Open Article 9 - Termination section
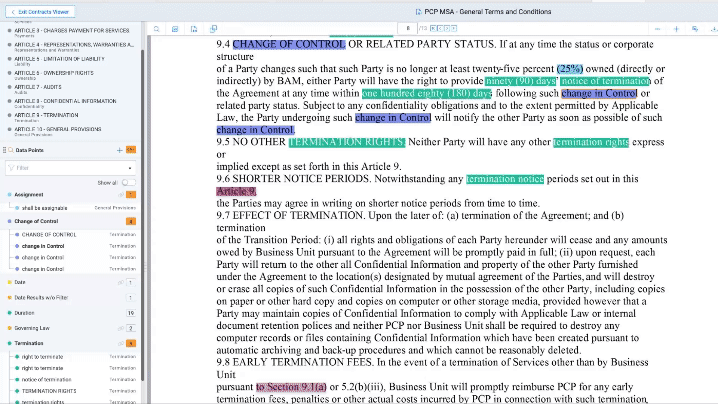 coord(52,115)
